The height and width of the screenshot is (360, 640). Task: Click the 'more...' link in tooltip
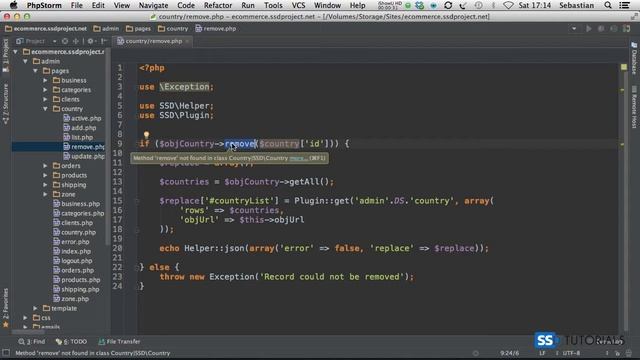point(298,158)
